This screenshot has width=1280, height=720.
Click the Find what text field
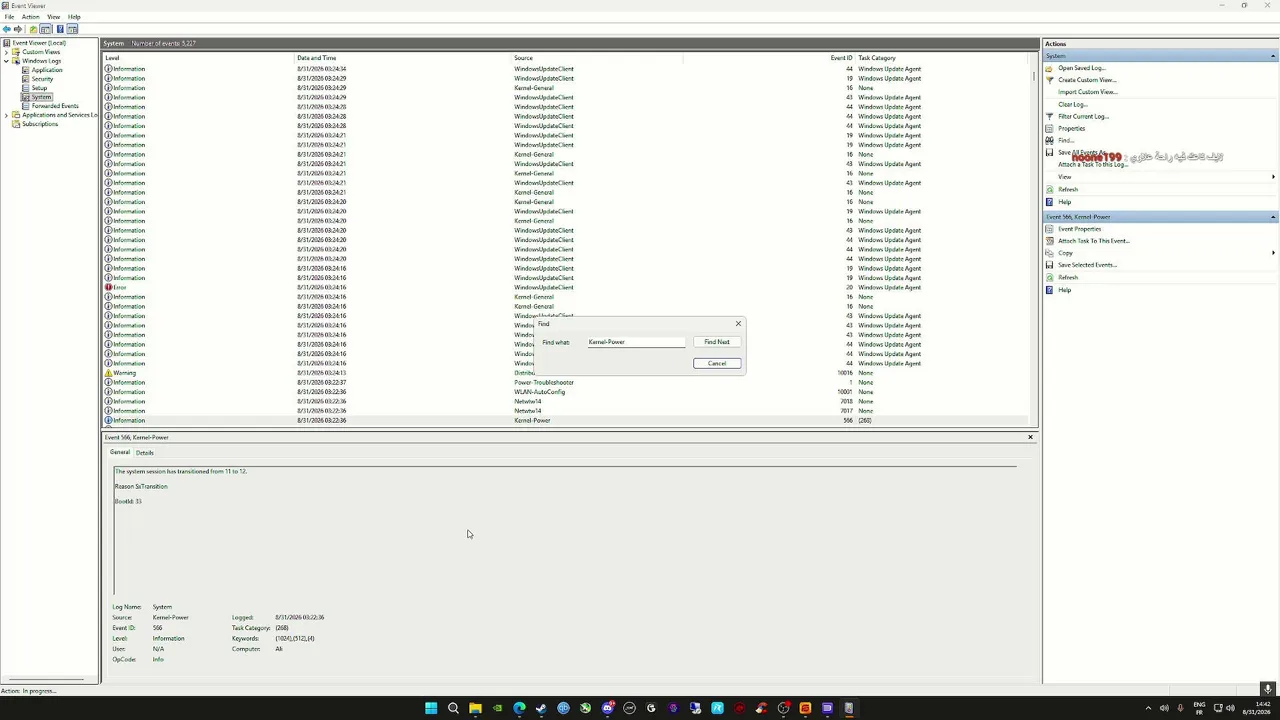tap(636, 342)
